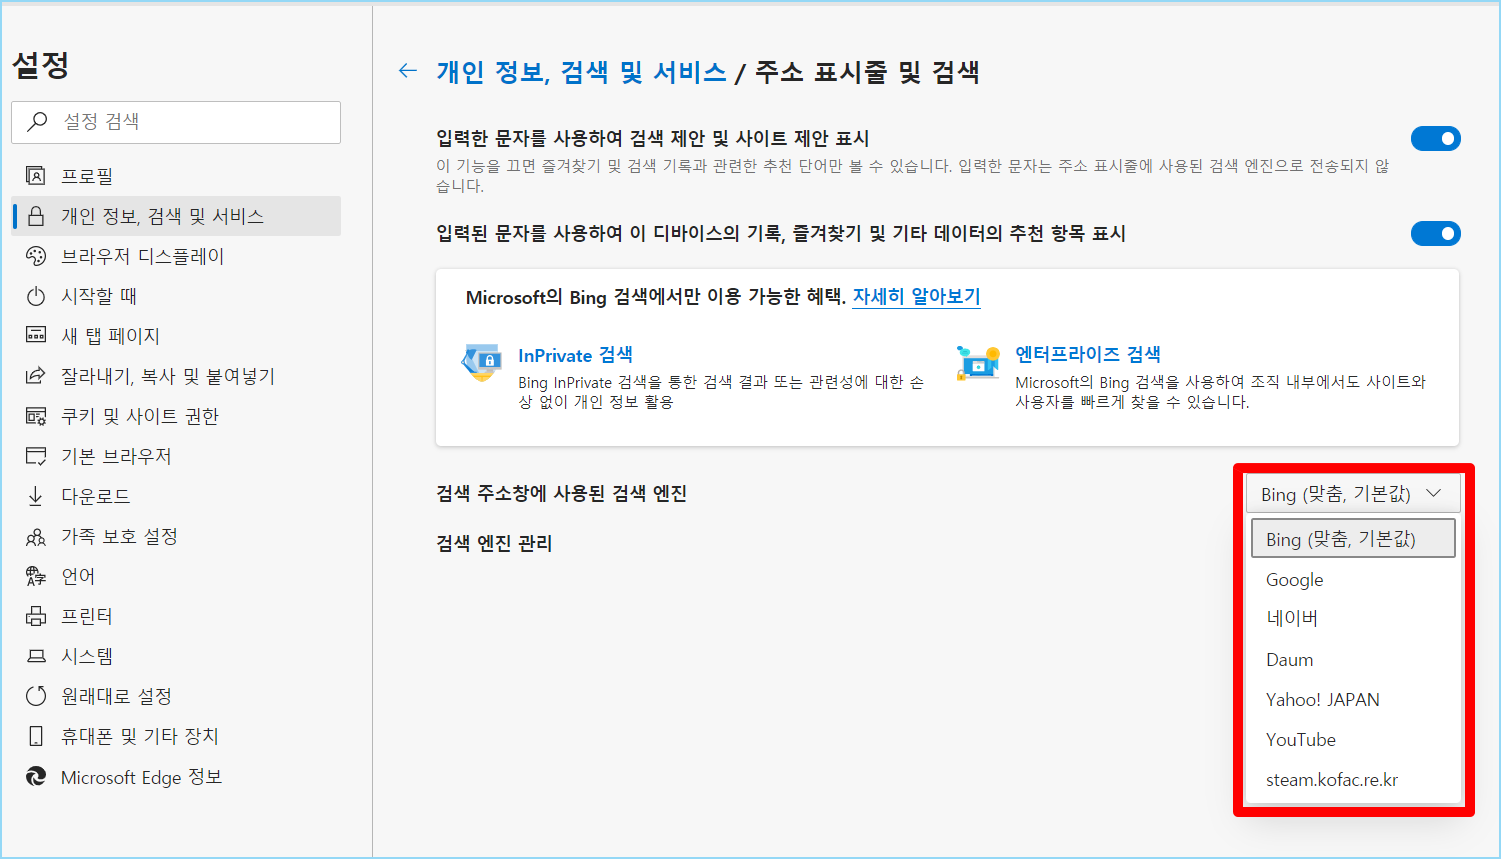Open 다운로드 settings

click(x=176, y=496)
